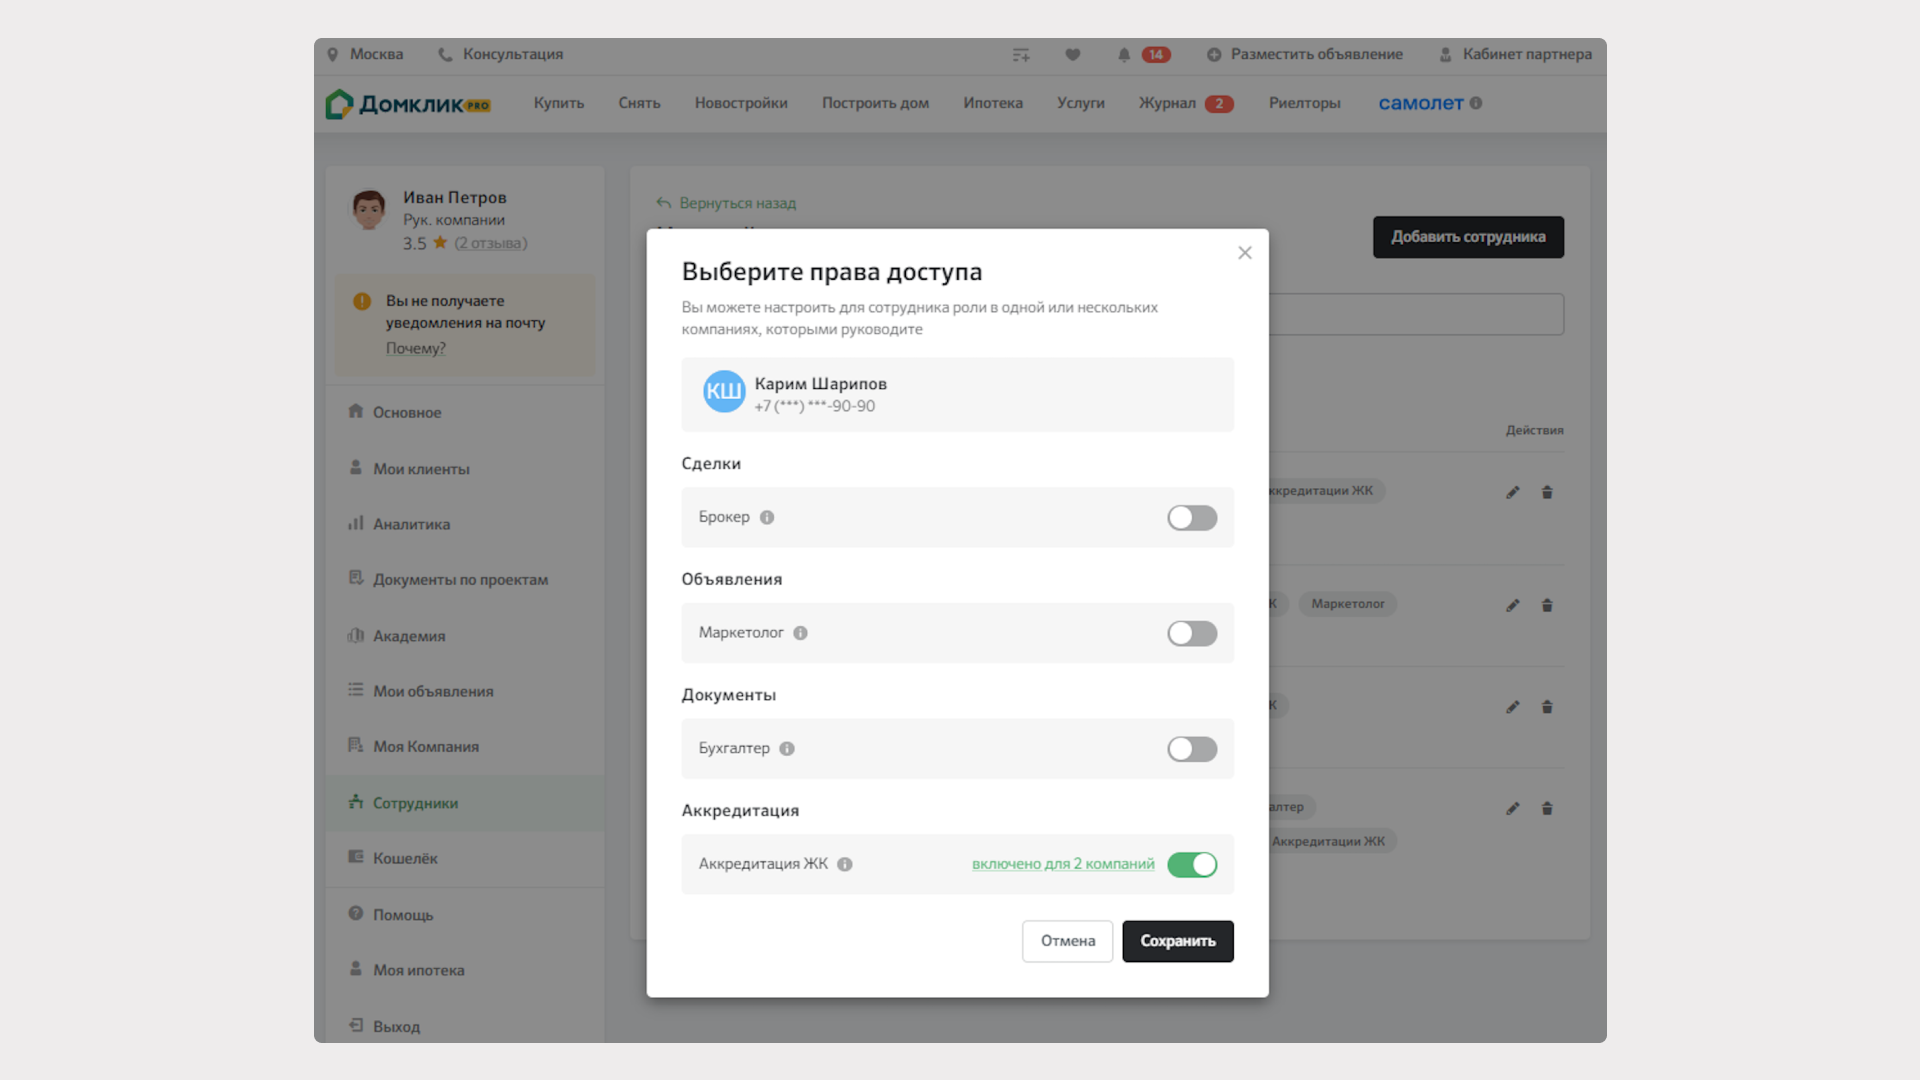Open Документы по проектам in the sidebar

[x=465, y=579]
